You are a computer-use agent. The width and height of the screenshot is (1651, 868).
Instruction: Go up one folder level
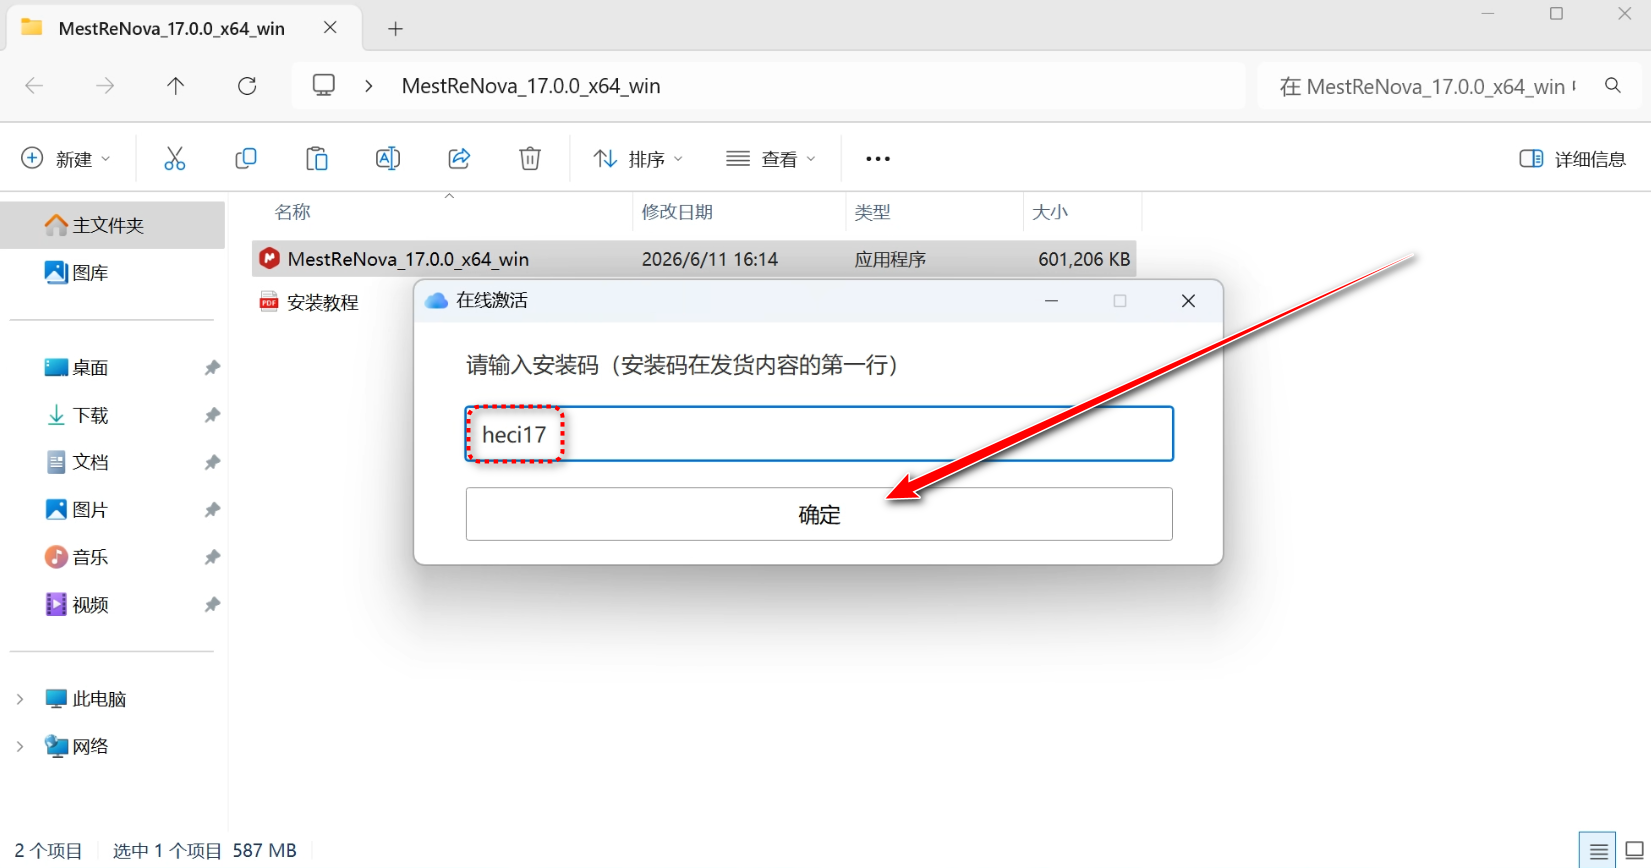[176, 86]
